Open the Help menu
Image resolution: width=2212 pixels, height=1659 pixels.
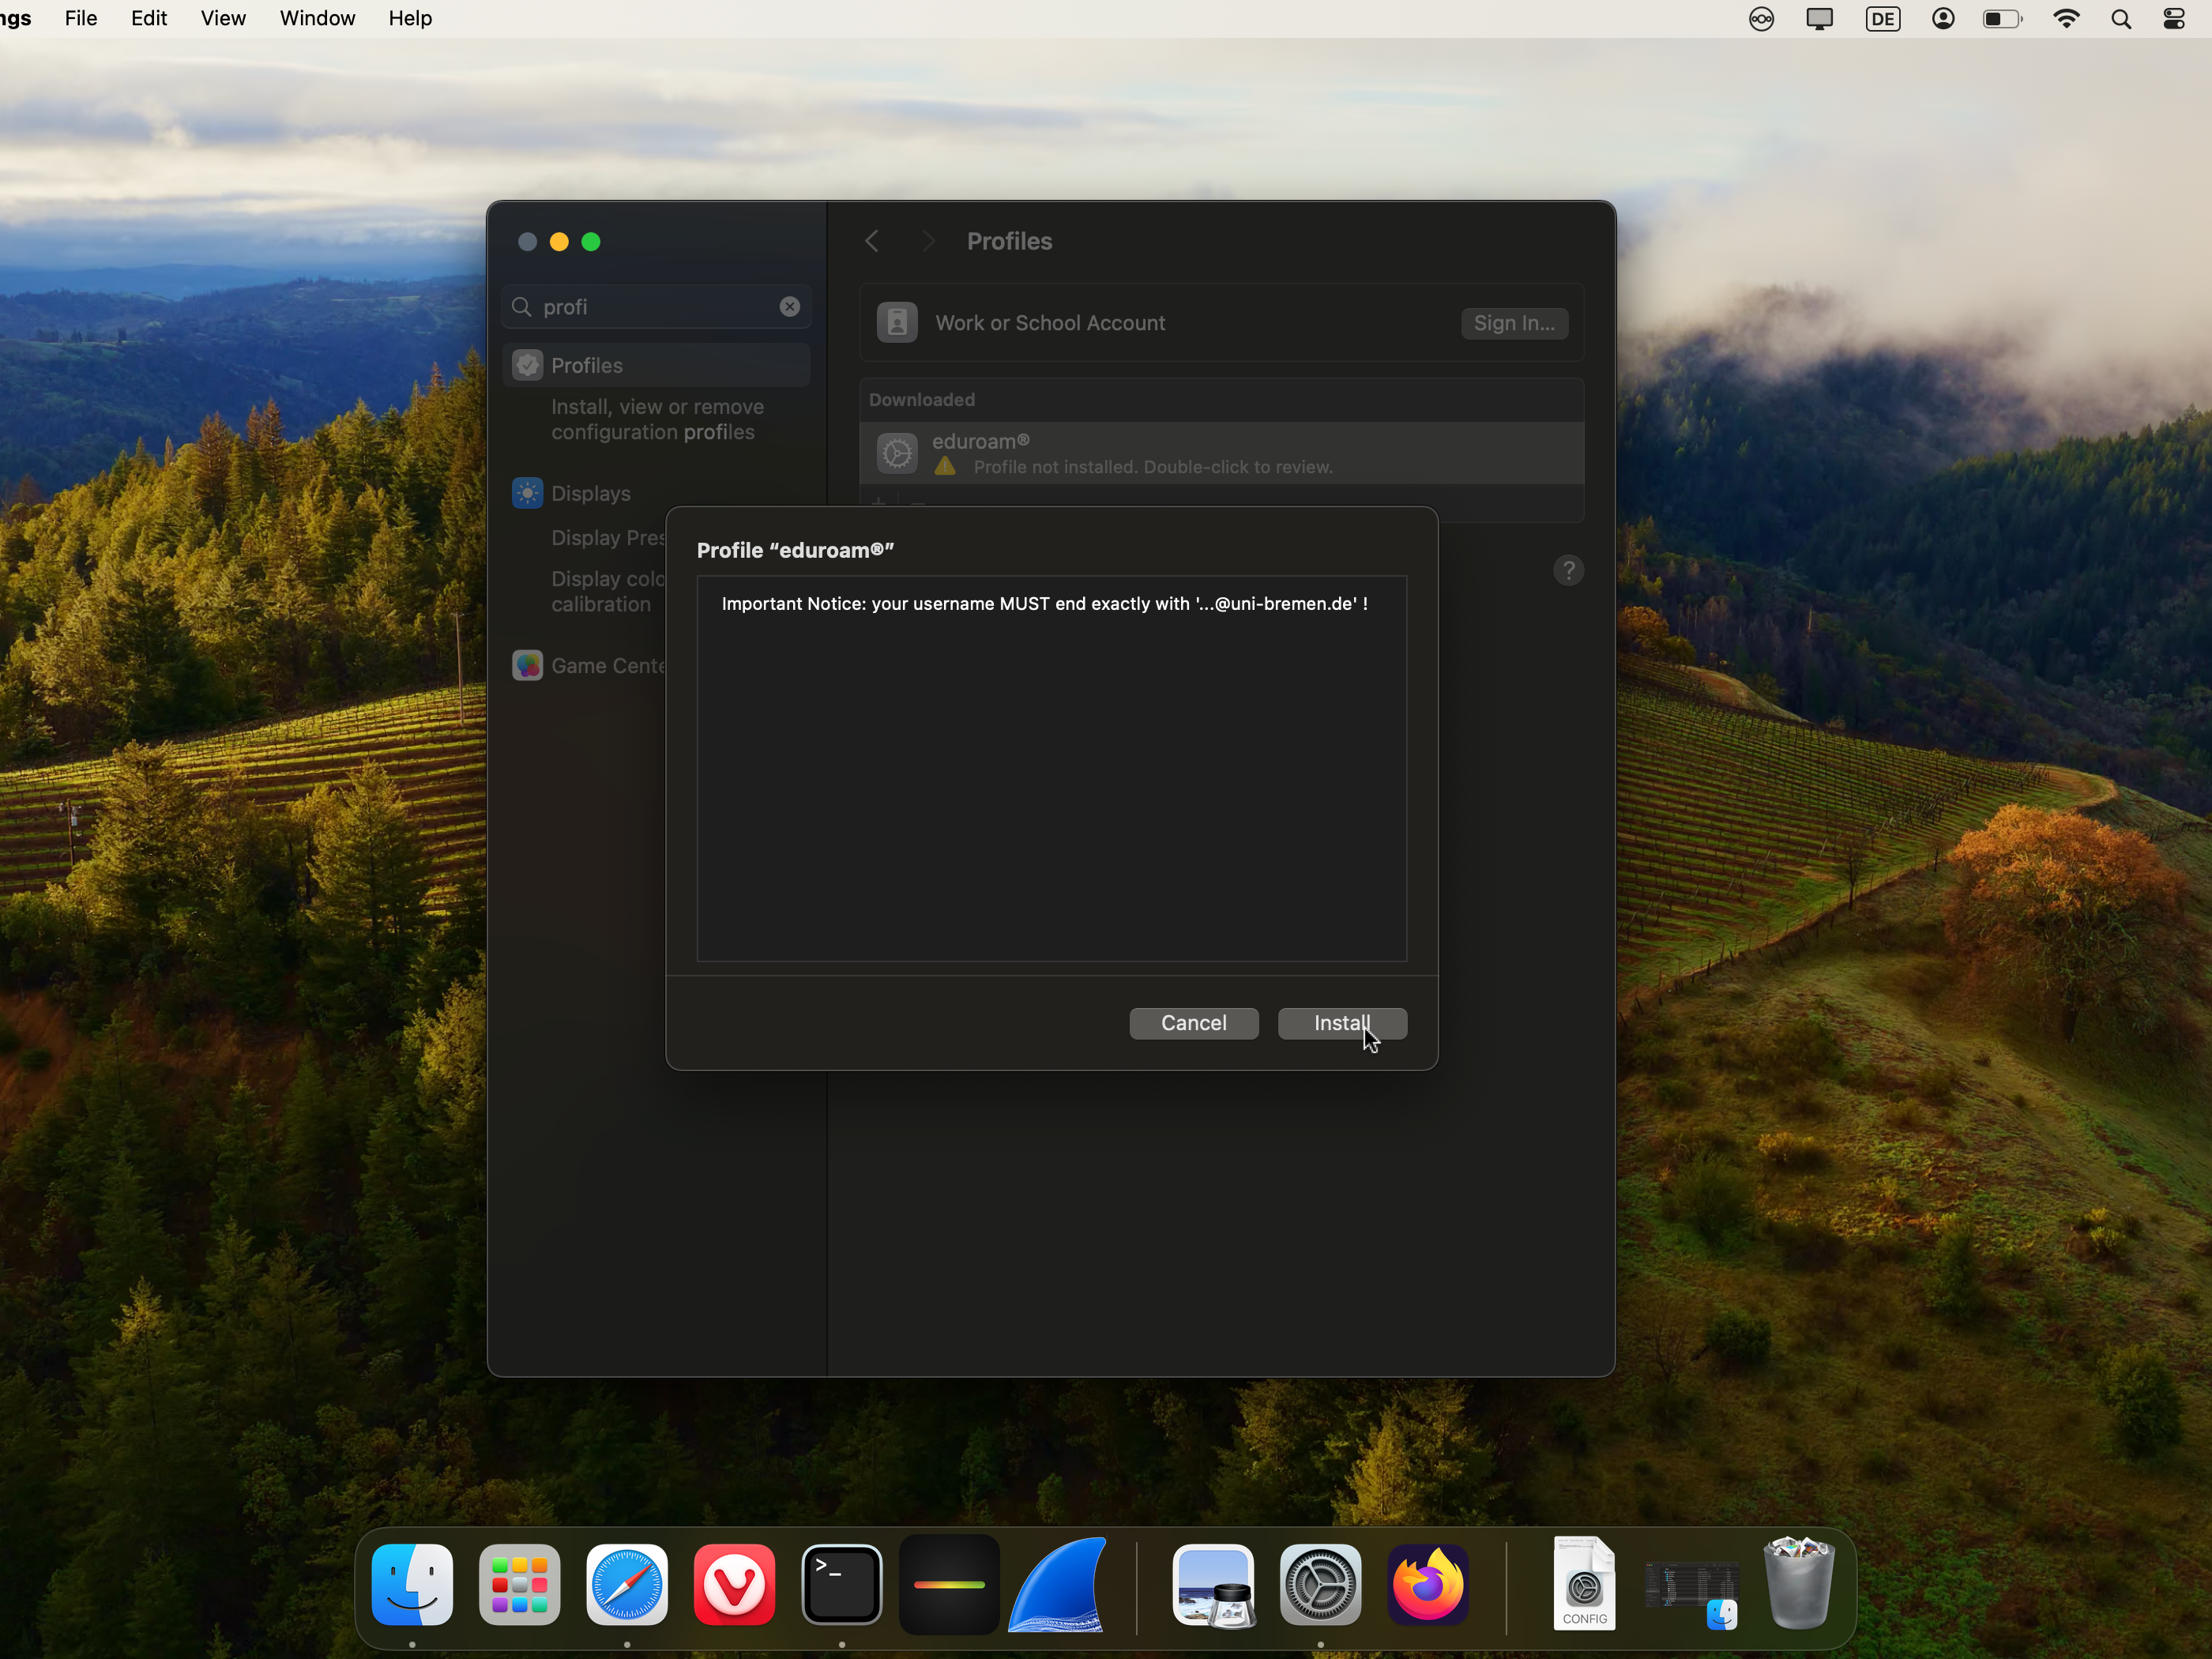(410, 18)
